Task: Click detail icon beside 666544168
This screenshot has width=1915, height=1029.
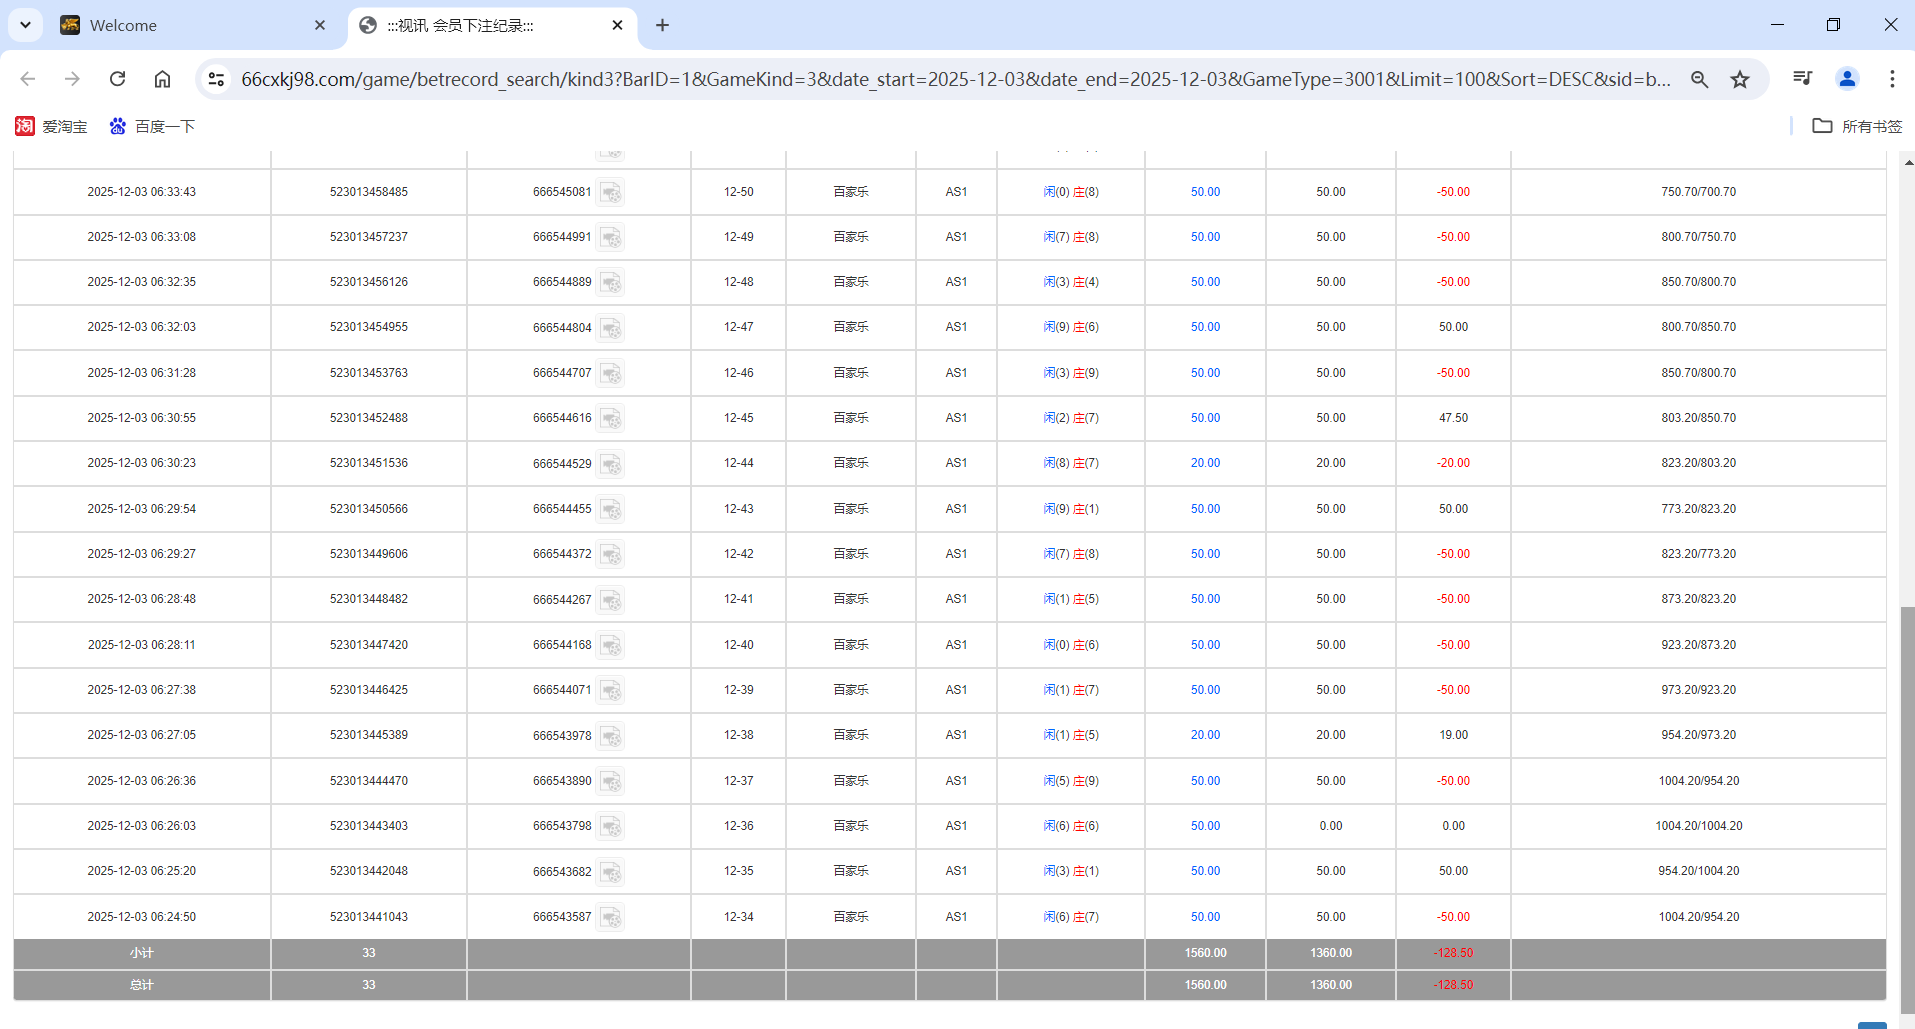Action: coord(611,645)
